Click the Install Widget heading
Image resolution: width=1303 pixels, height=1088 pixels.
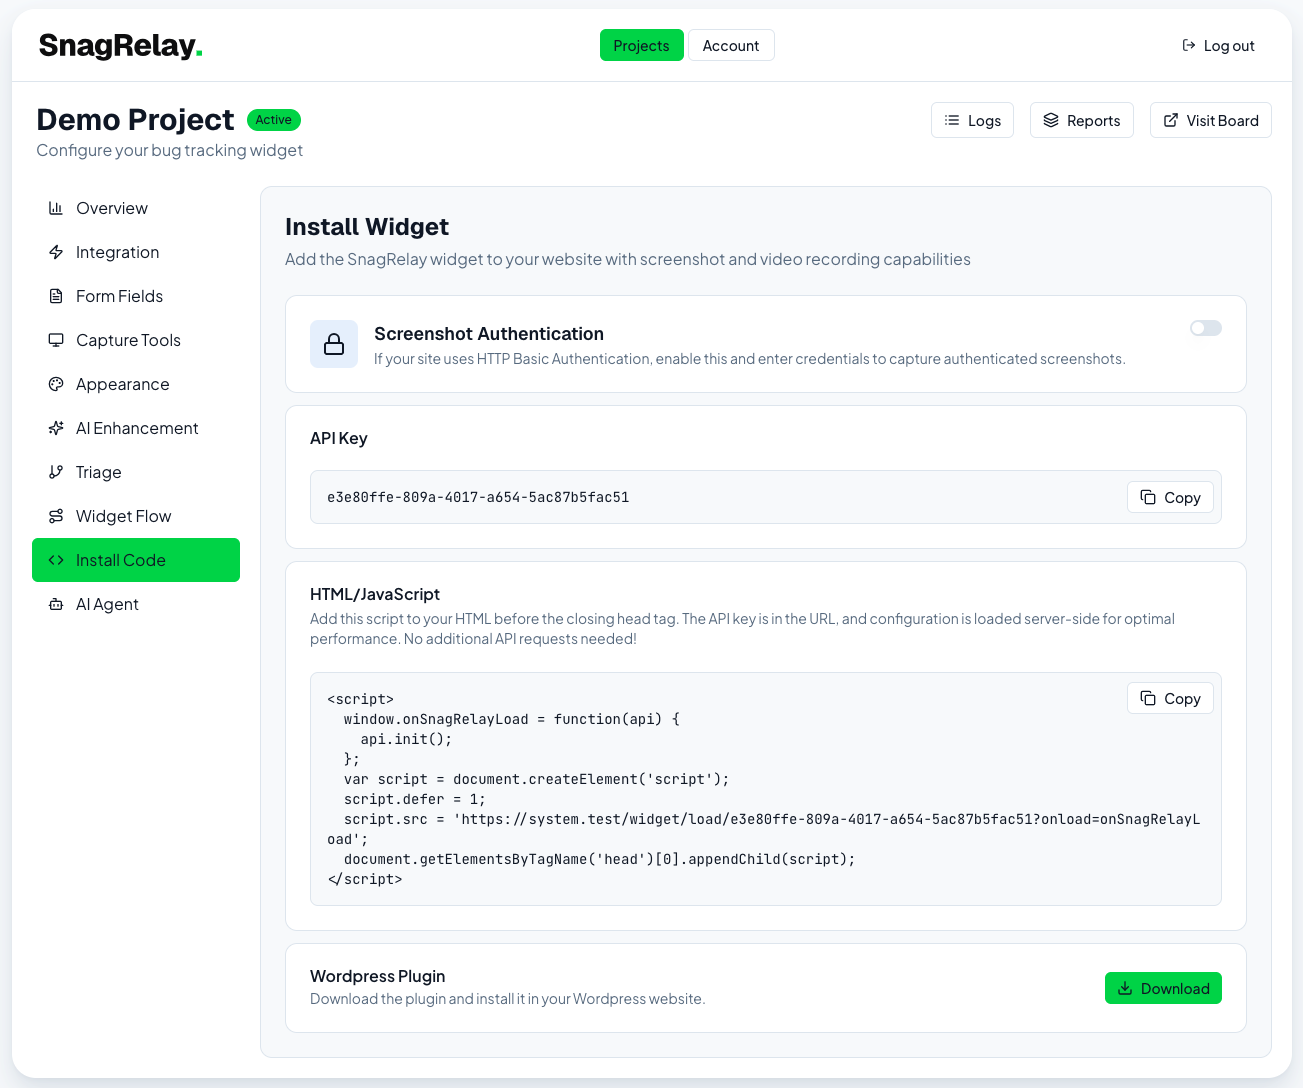[367, 227]
